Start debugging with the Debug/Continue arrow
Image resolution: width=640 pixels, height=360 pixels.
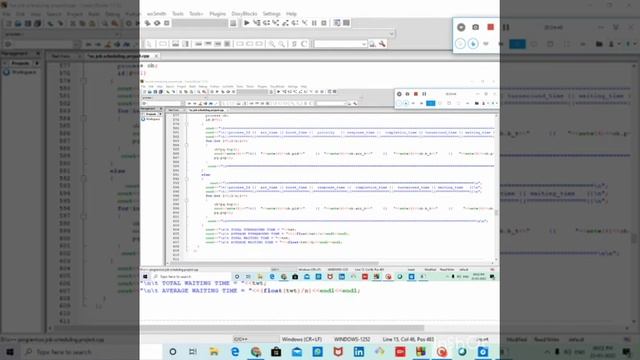247,23
